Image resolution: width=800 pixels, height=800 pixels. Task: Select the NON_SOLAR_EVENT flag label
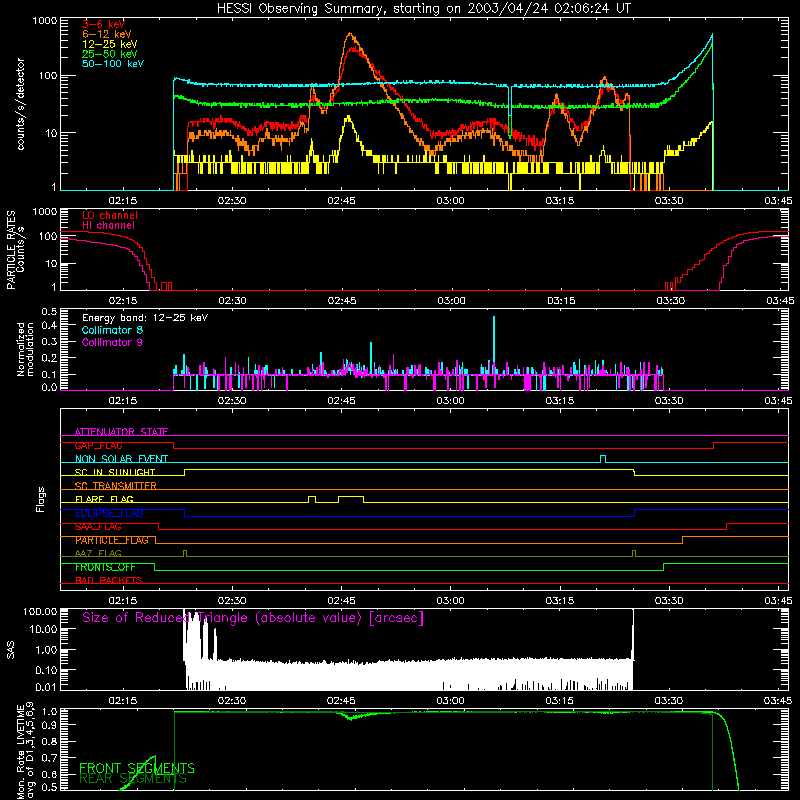click(x=121, y=459)
